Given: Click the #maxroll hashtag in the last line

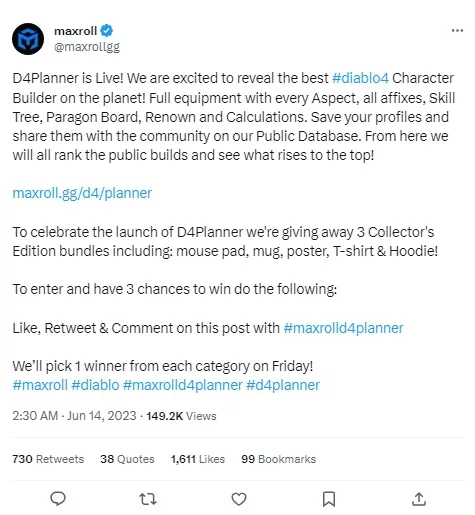Looking at the screenshot, I should click(x=40, y=385).
